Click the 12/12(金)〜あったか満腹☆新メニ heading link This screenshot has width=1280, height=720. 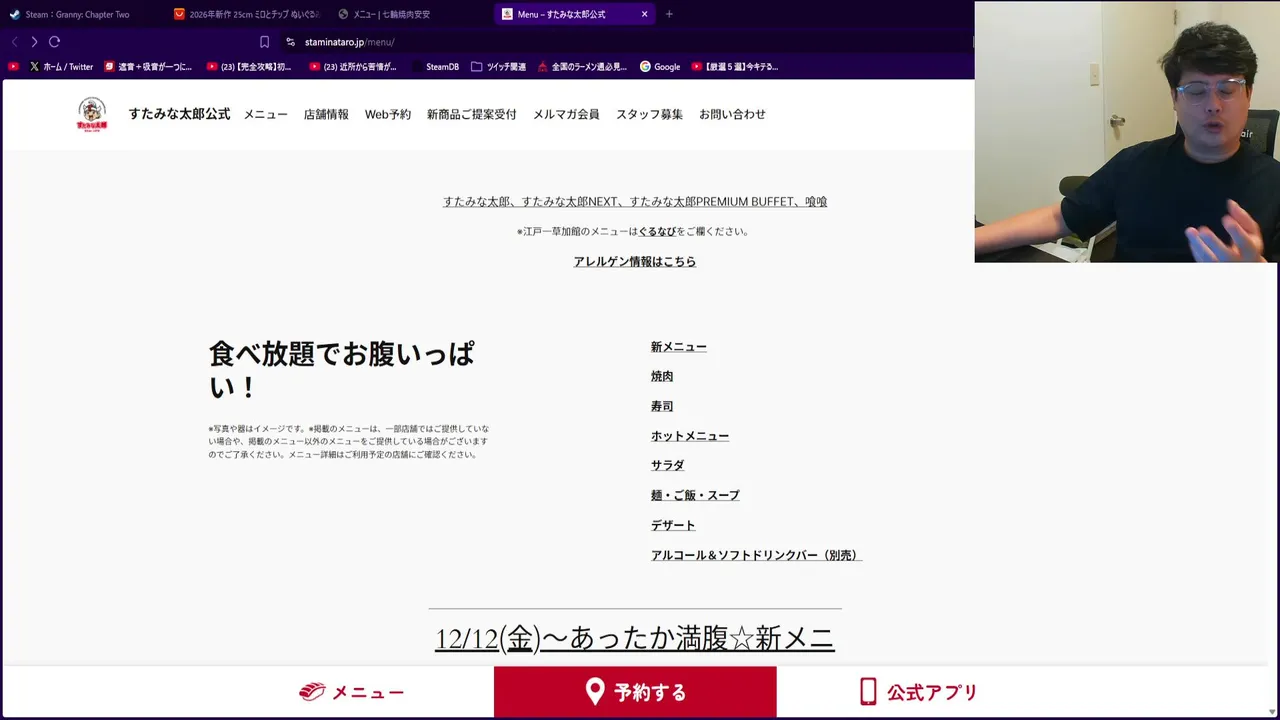tap(635, 638)
